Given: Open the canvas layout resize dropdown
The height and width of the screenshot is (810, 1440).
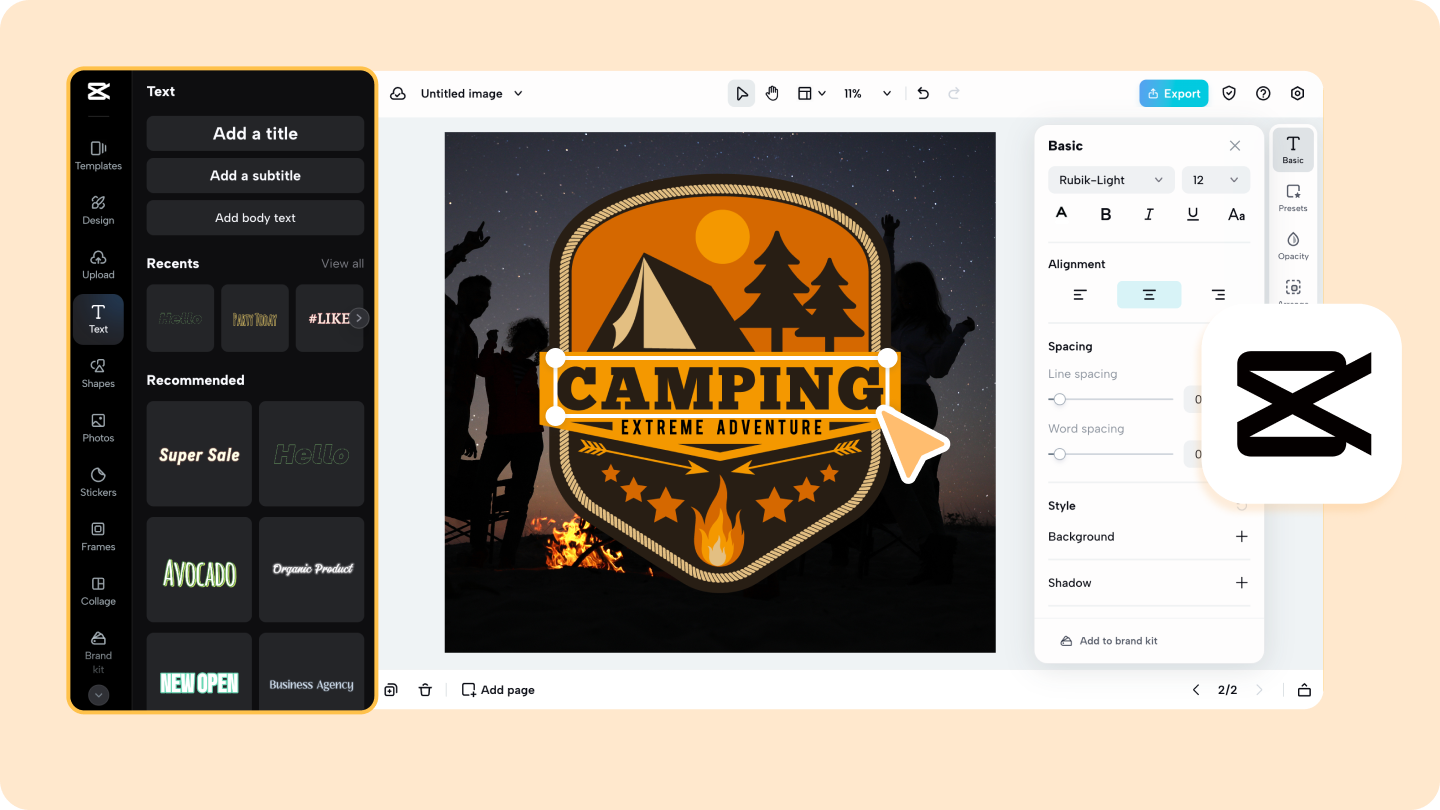Looking at the screenshot, I should (x=811, y=93).
